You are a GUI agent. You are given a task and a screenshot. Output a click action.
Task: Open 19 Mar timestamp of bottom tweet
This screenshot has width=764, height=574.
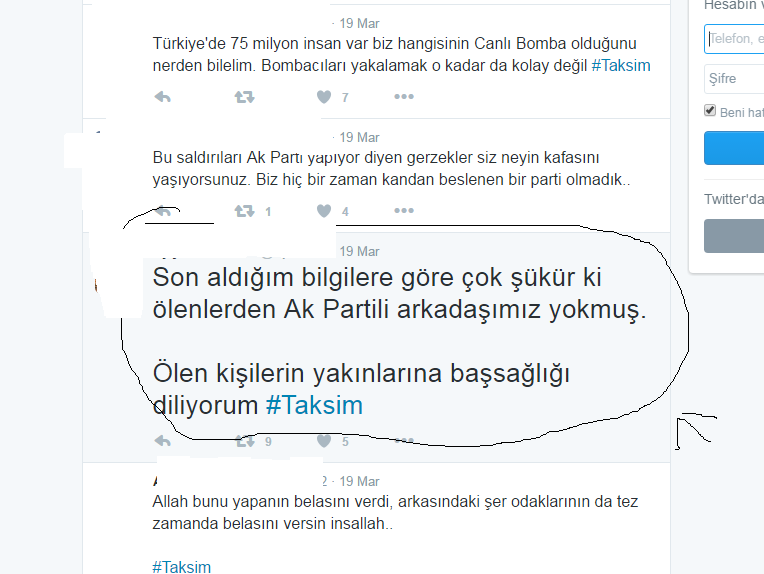(x=359, y=481)
